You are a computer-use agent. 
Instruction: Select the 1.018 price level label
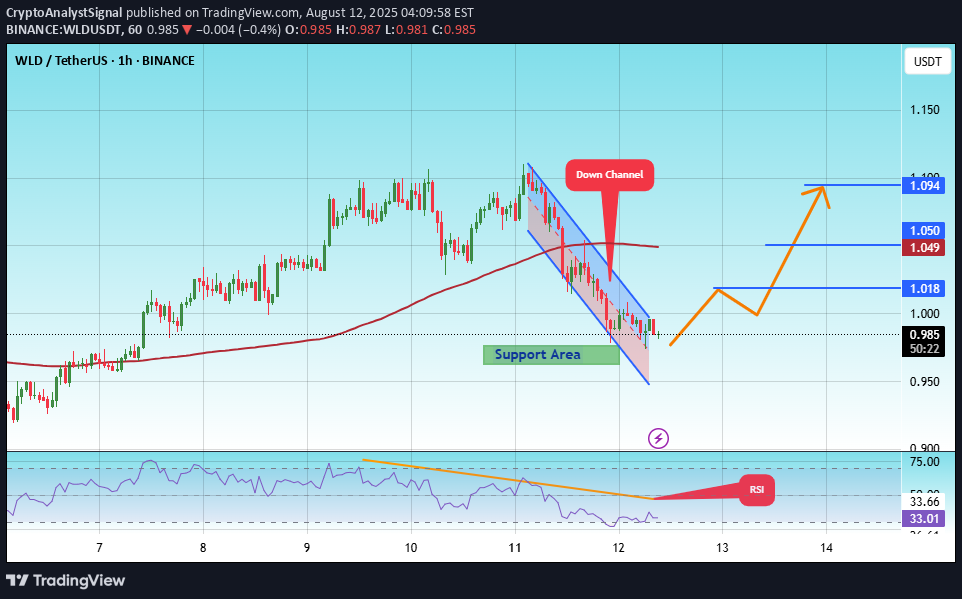click(923, 288)
